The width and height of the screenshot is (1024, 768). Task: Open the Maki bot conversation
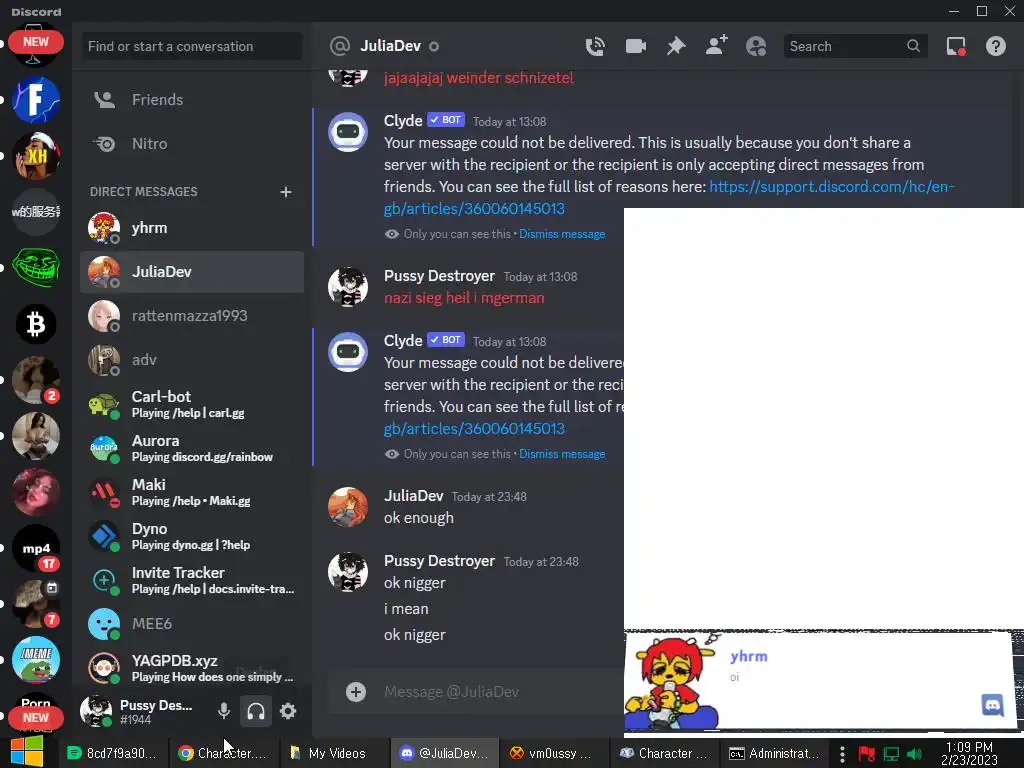pyautogui.click(x=191, y=492)
